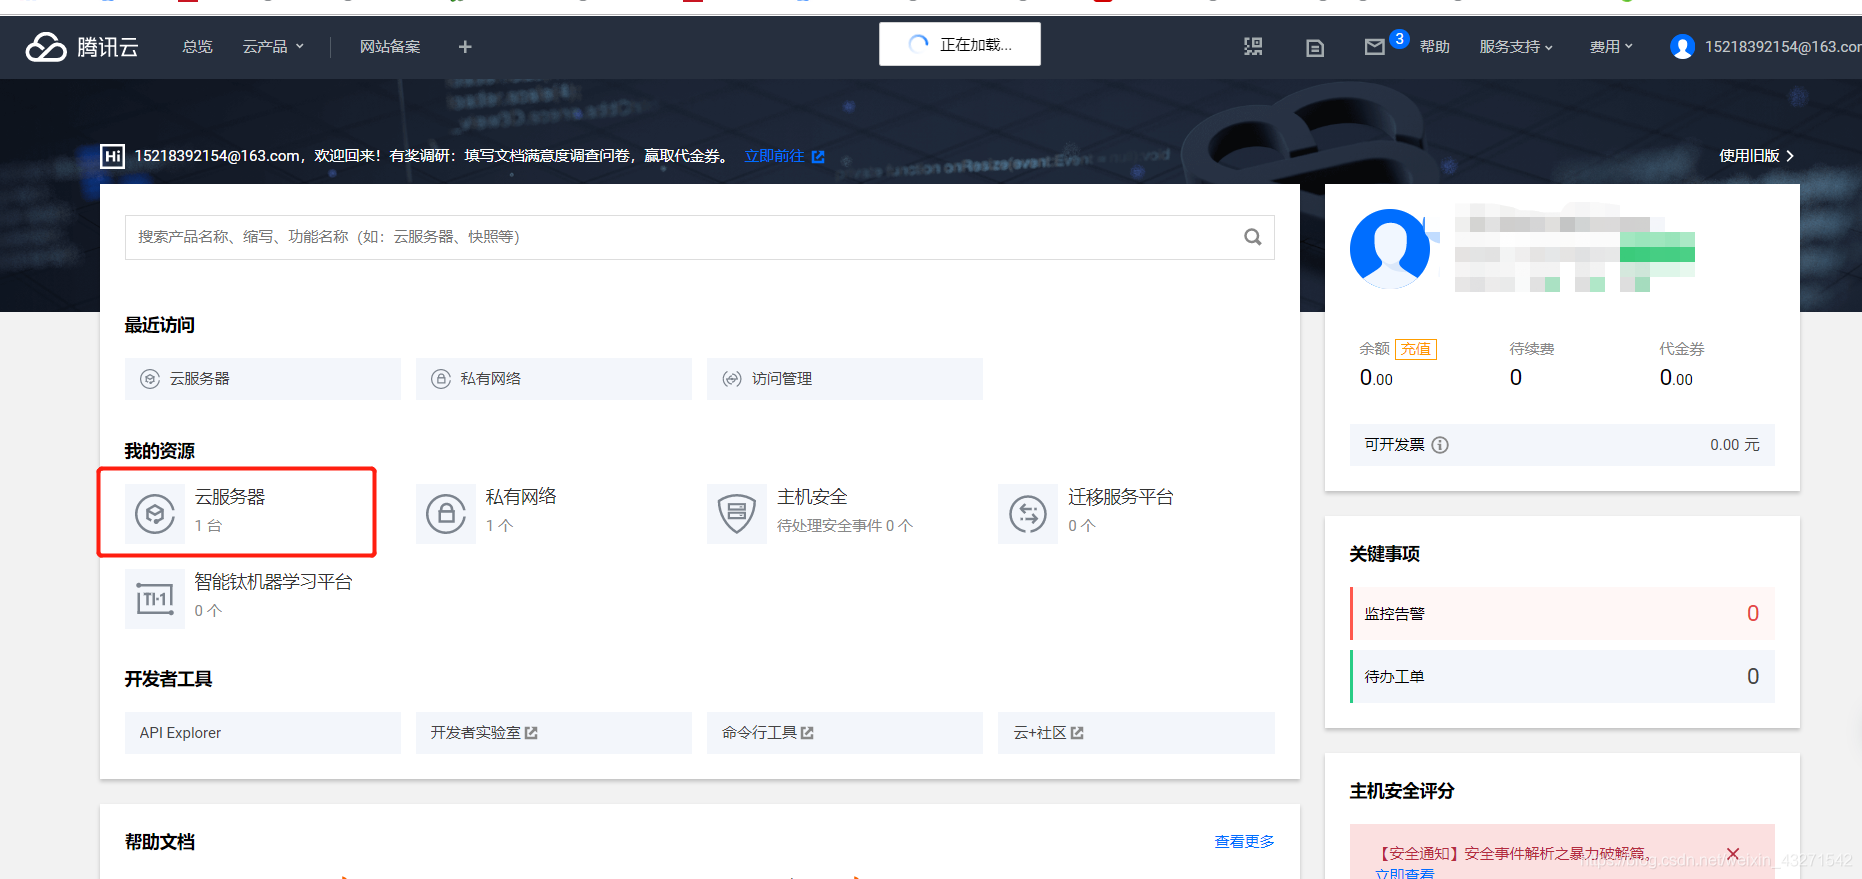Click the 待续费 label
The width and height of the screenshot is (1862, 879).
(1532, 349)
